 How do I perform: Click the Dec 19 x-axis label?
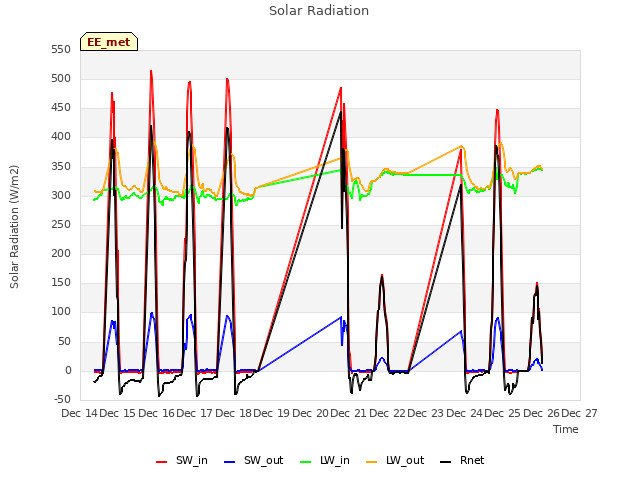tap(272, 413)
